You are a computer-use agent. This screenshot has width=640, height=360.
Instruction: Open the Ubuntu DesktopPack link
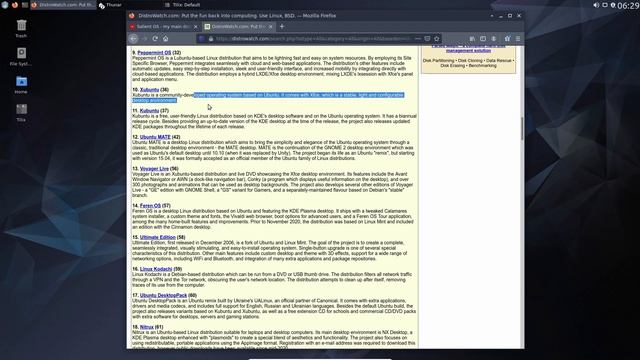pyautogui.click(x=163, y=295)
